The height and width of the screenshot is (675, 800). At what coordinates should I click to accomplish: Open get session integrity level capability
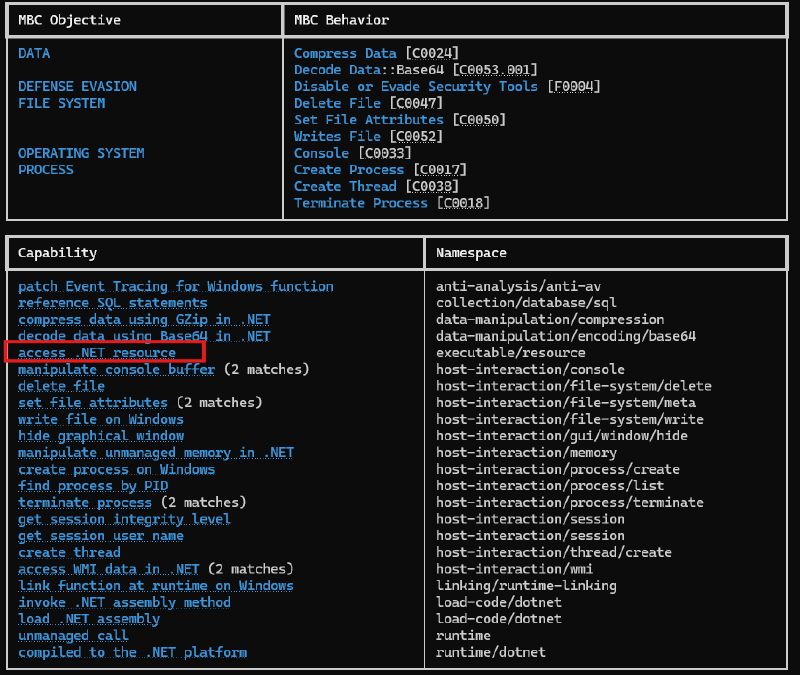(124, 519)
